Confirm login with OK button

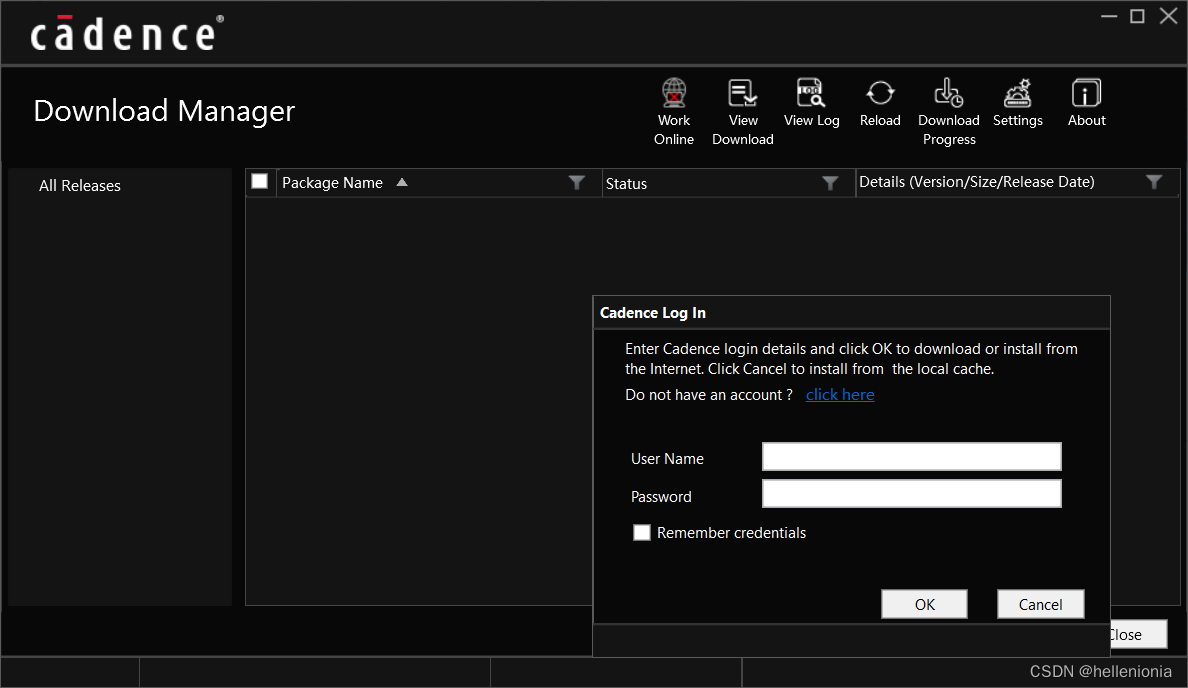(x=924, y=604)
